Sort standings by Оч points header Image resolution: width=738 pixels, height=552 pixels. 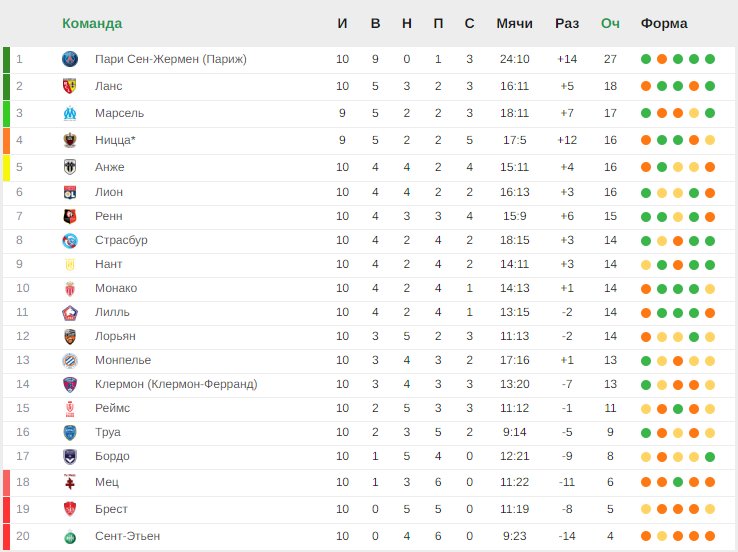[x=610, y=23]
